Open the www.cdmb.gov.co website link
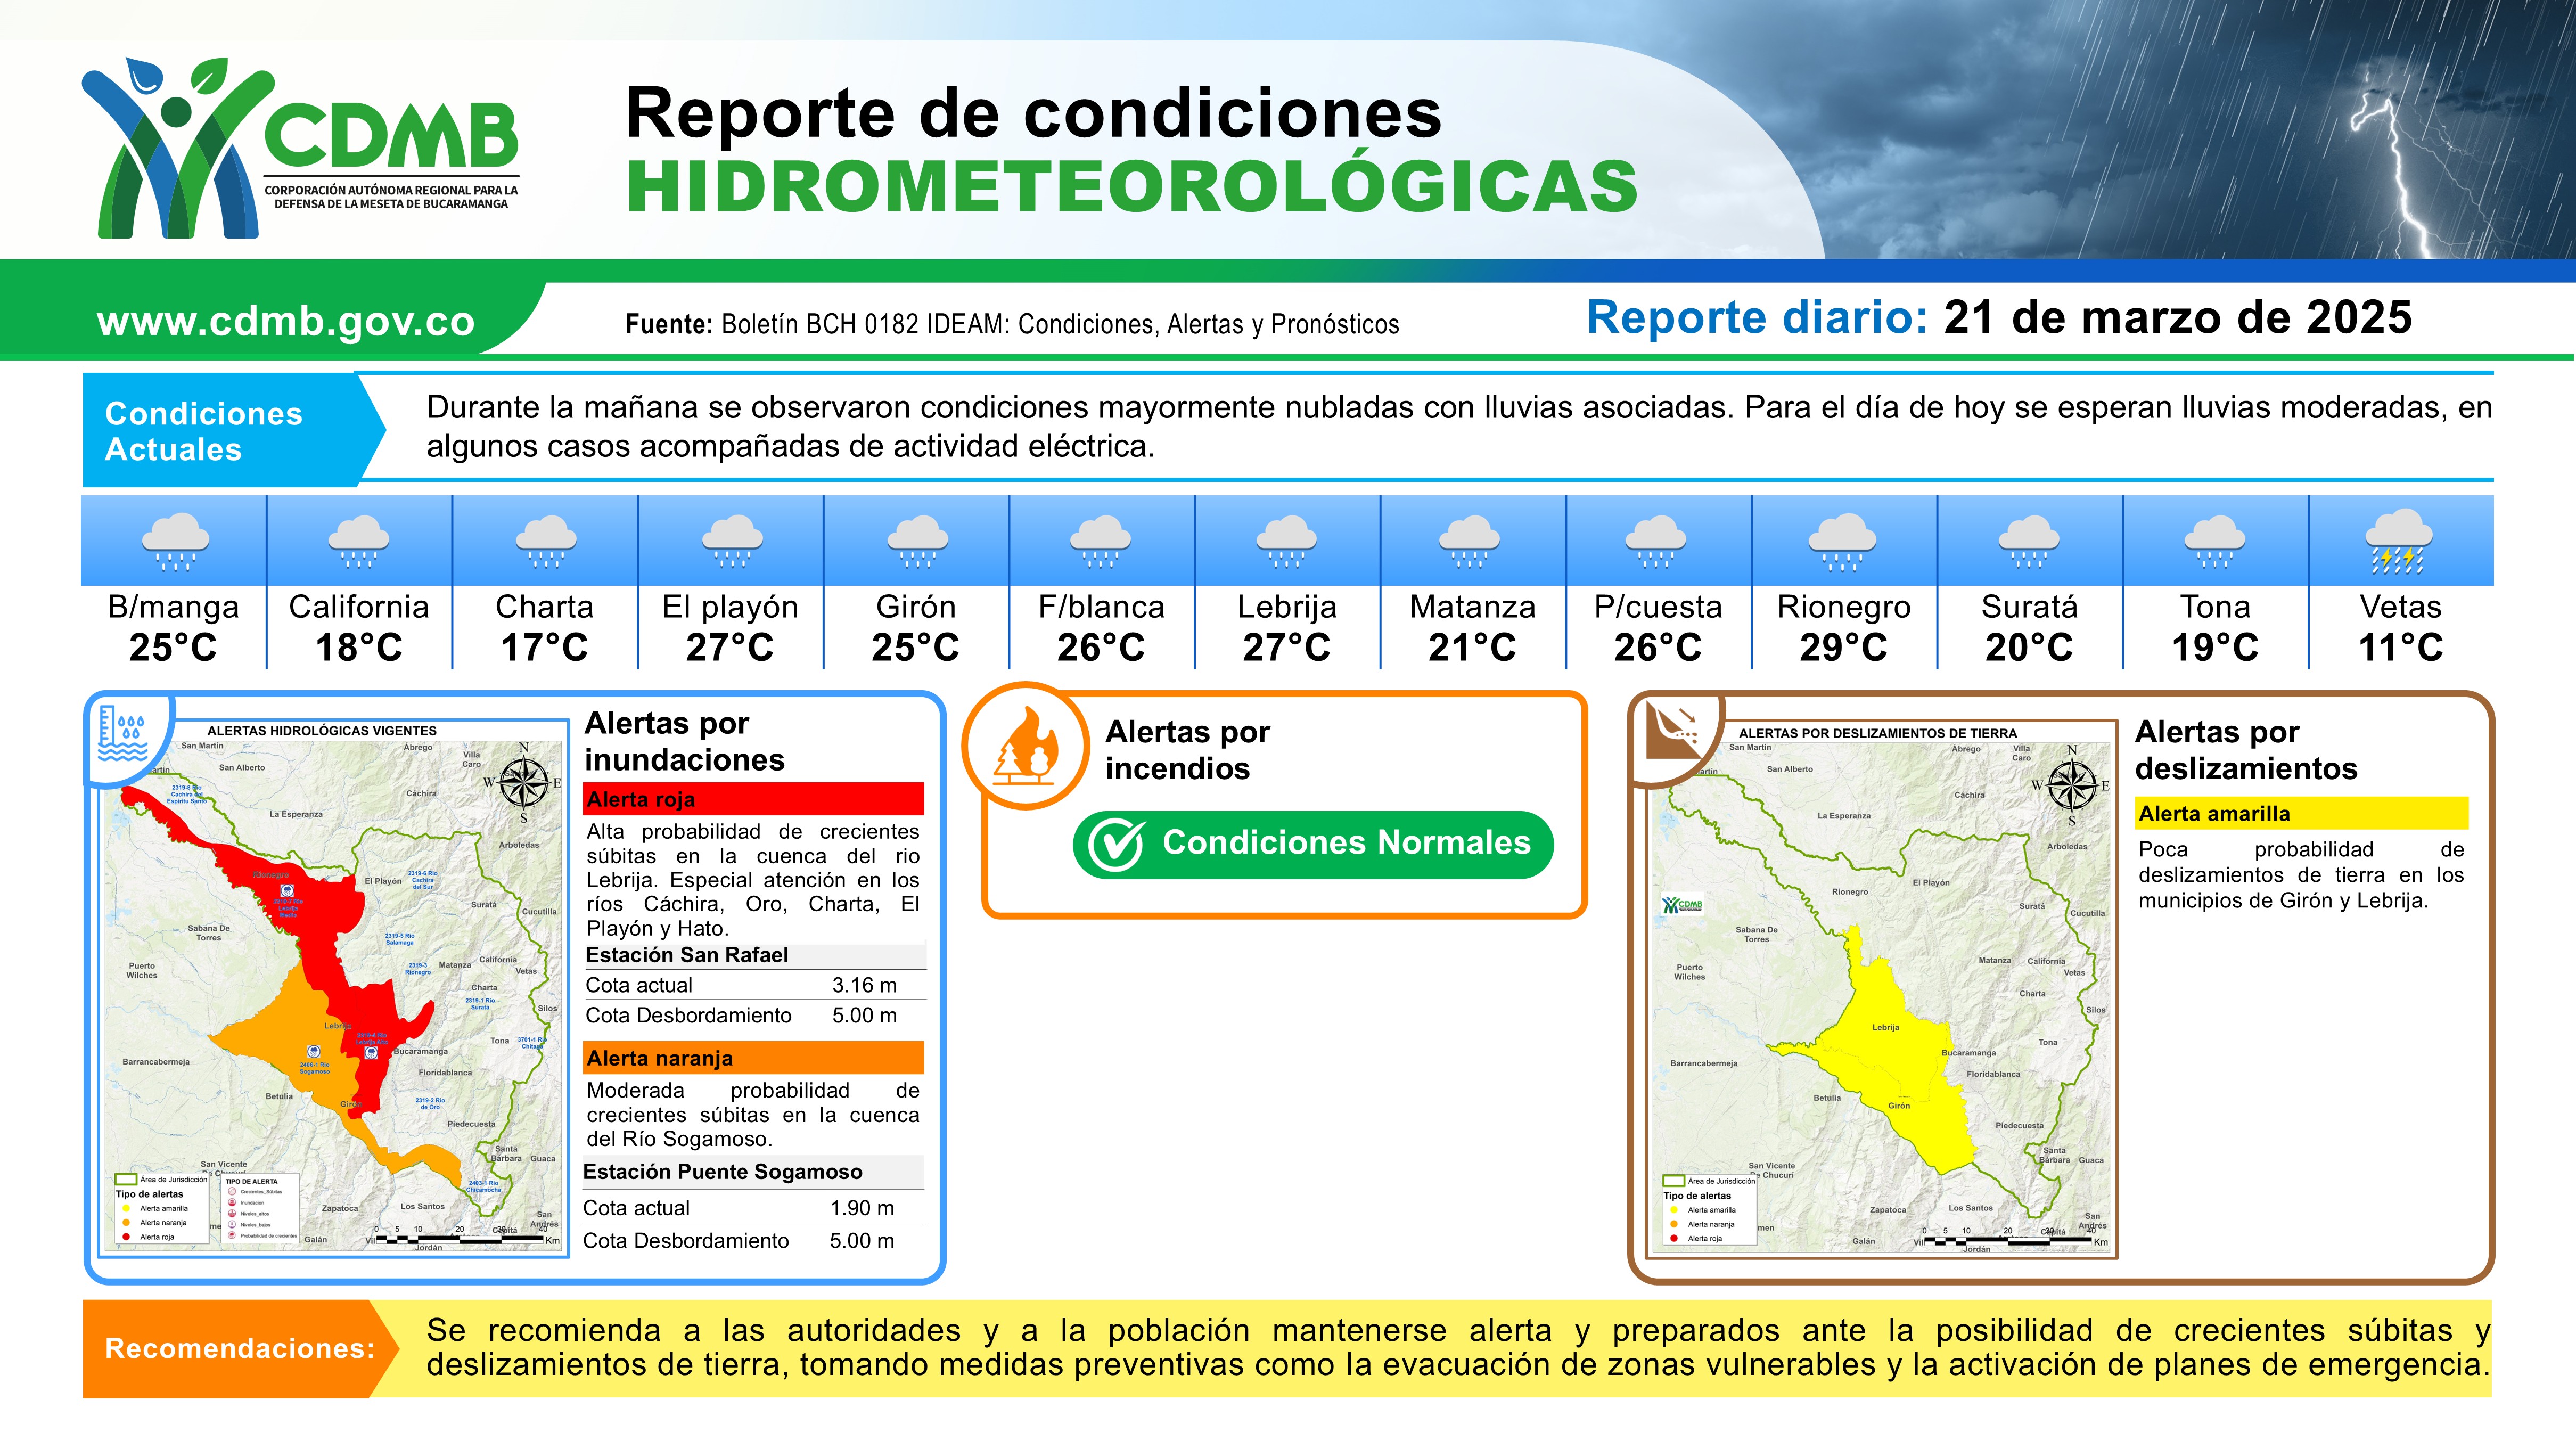The height and width of the screenshot is (1449, 2576). pyautogui.click(x=286, y=321)
